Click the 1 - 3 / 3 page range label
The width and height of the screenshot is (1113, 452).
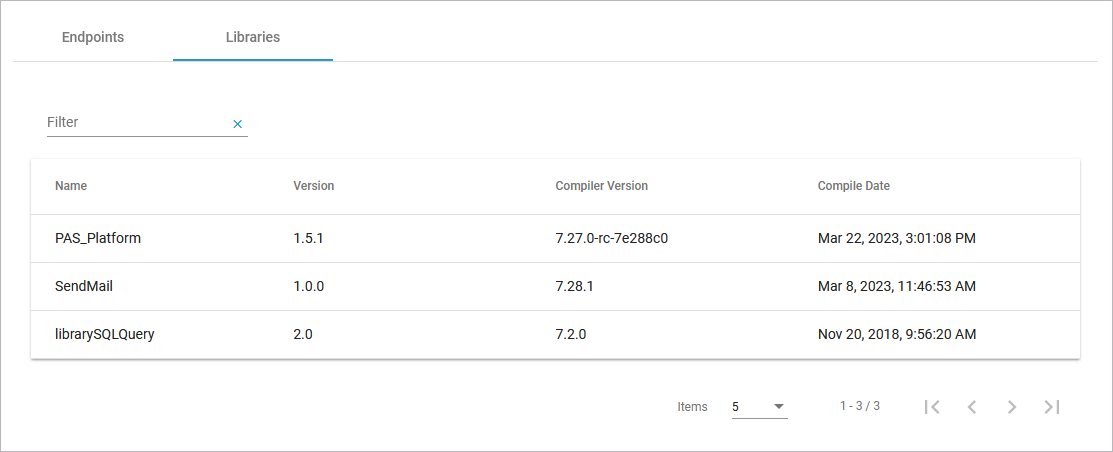click(x=860, y=406)
